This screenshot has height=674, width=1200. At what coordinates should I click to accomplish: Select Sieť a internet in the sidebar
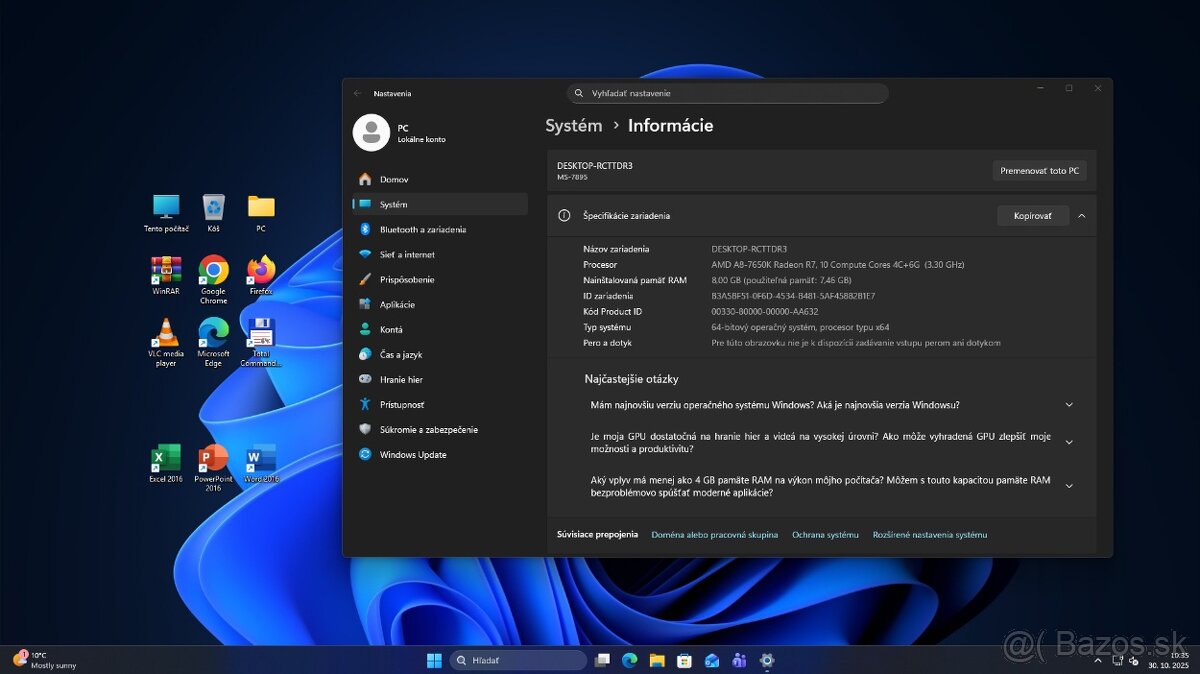[x=403, y=254]
